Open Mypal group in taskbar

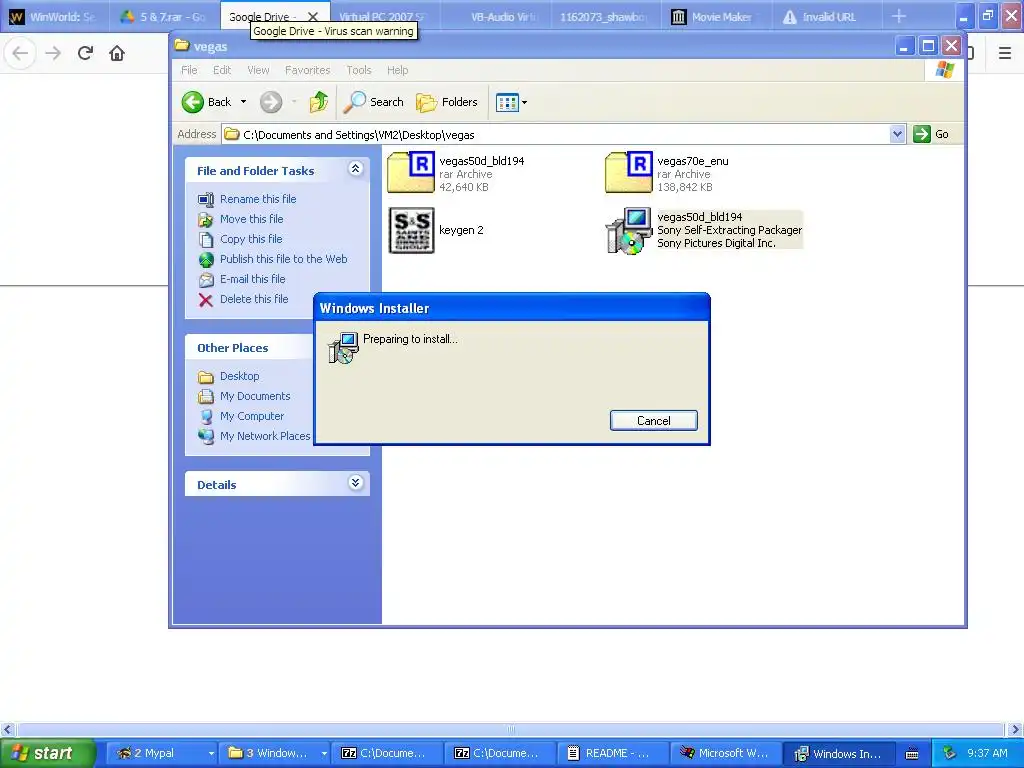click(x=161, y=754)
